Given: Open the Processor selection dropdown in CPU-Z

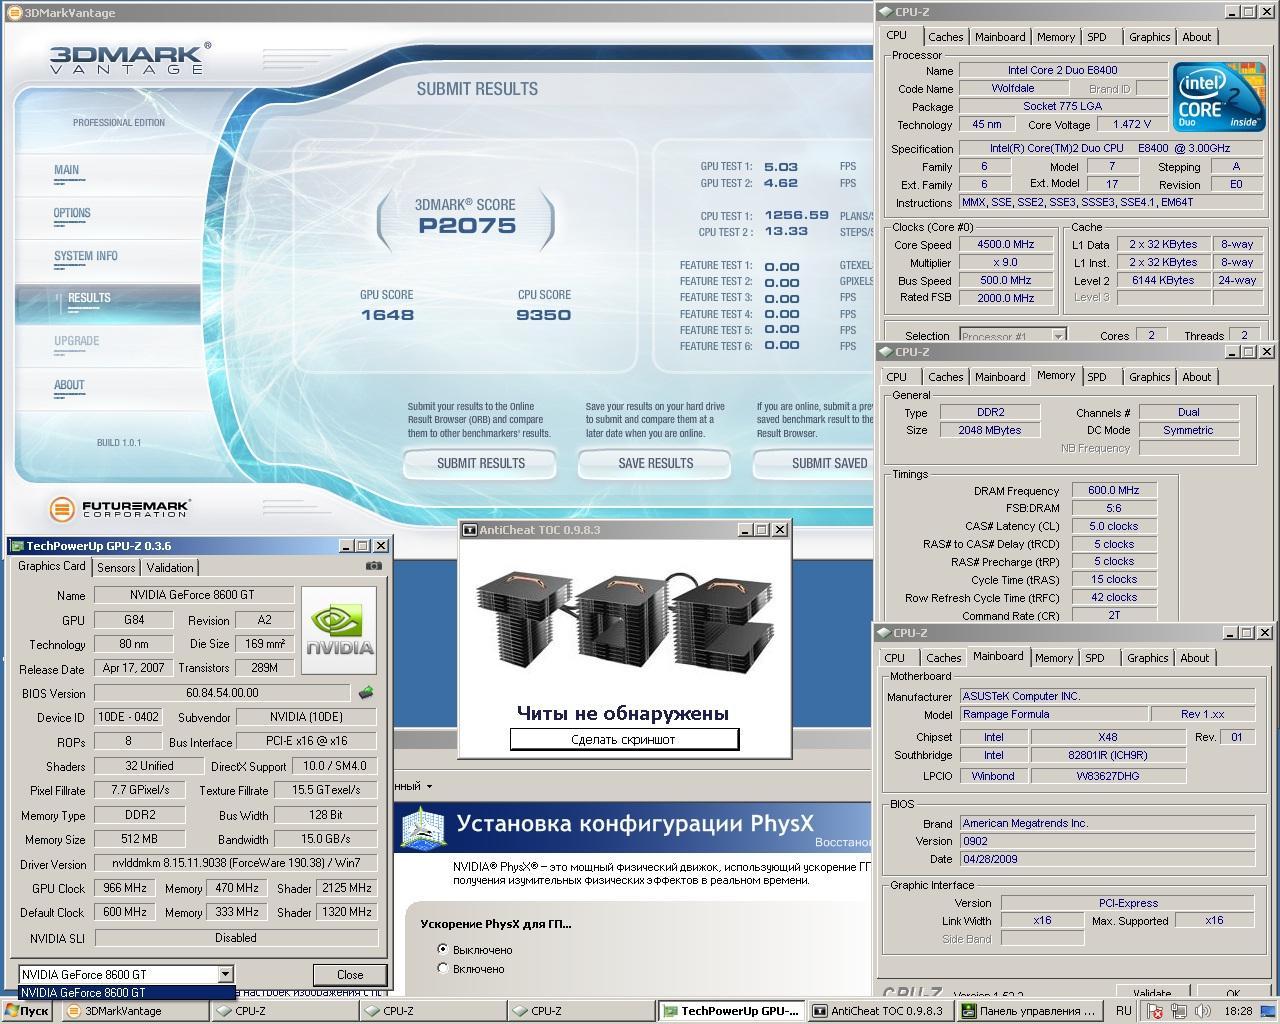Looking at the screenshot, I should [1058, 336].
